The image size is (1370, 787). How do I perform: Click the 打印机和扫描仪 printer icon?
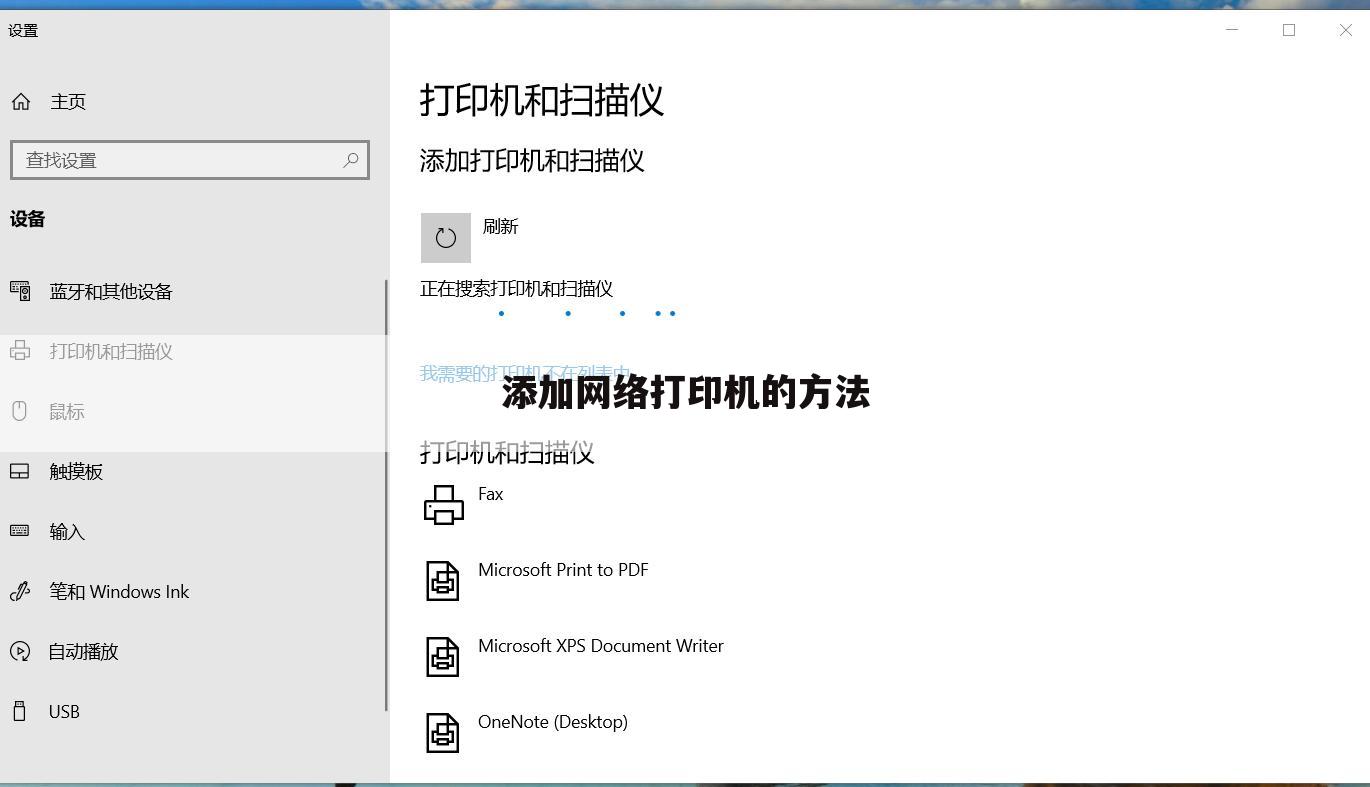20,351
